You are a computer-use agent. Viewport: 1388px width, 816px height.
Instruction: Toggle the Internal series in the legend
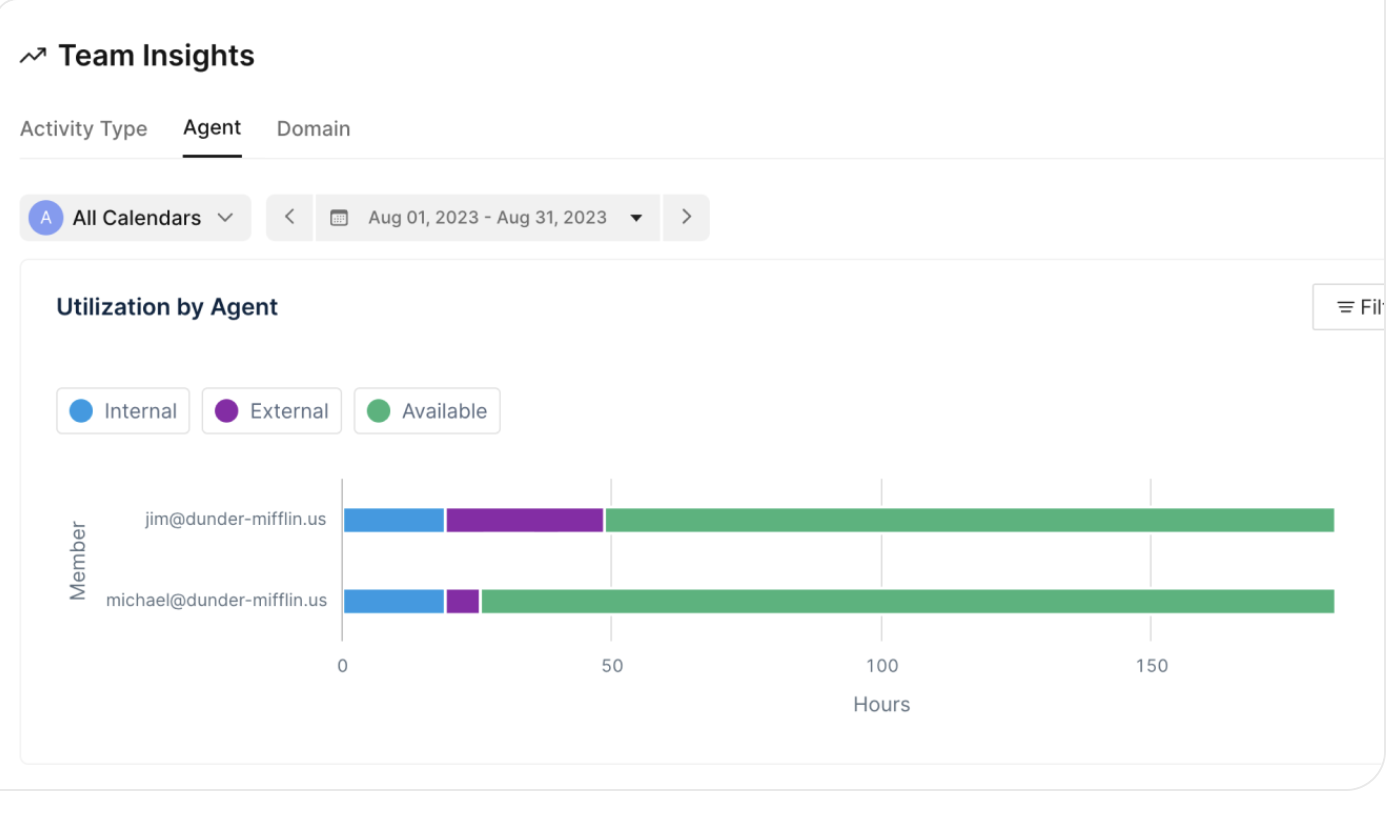point(122,410)
